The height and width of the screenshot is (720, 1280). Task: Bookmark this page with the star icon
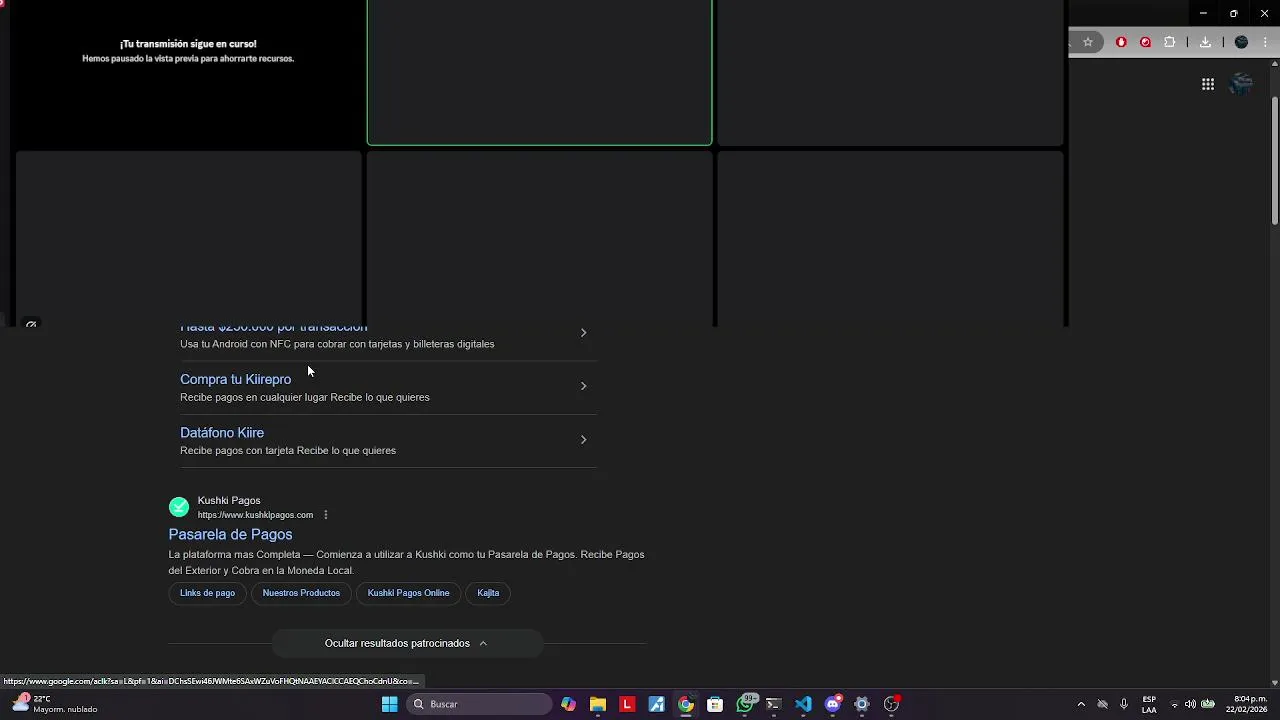coord(1088,42)
